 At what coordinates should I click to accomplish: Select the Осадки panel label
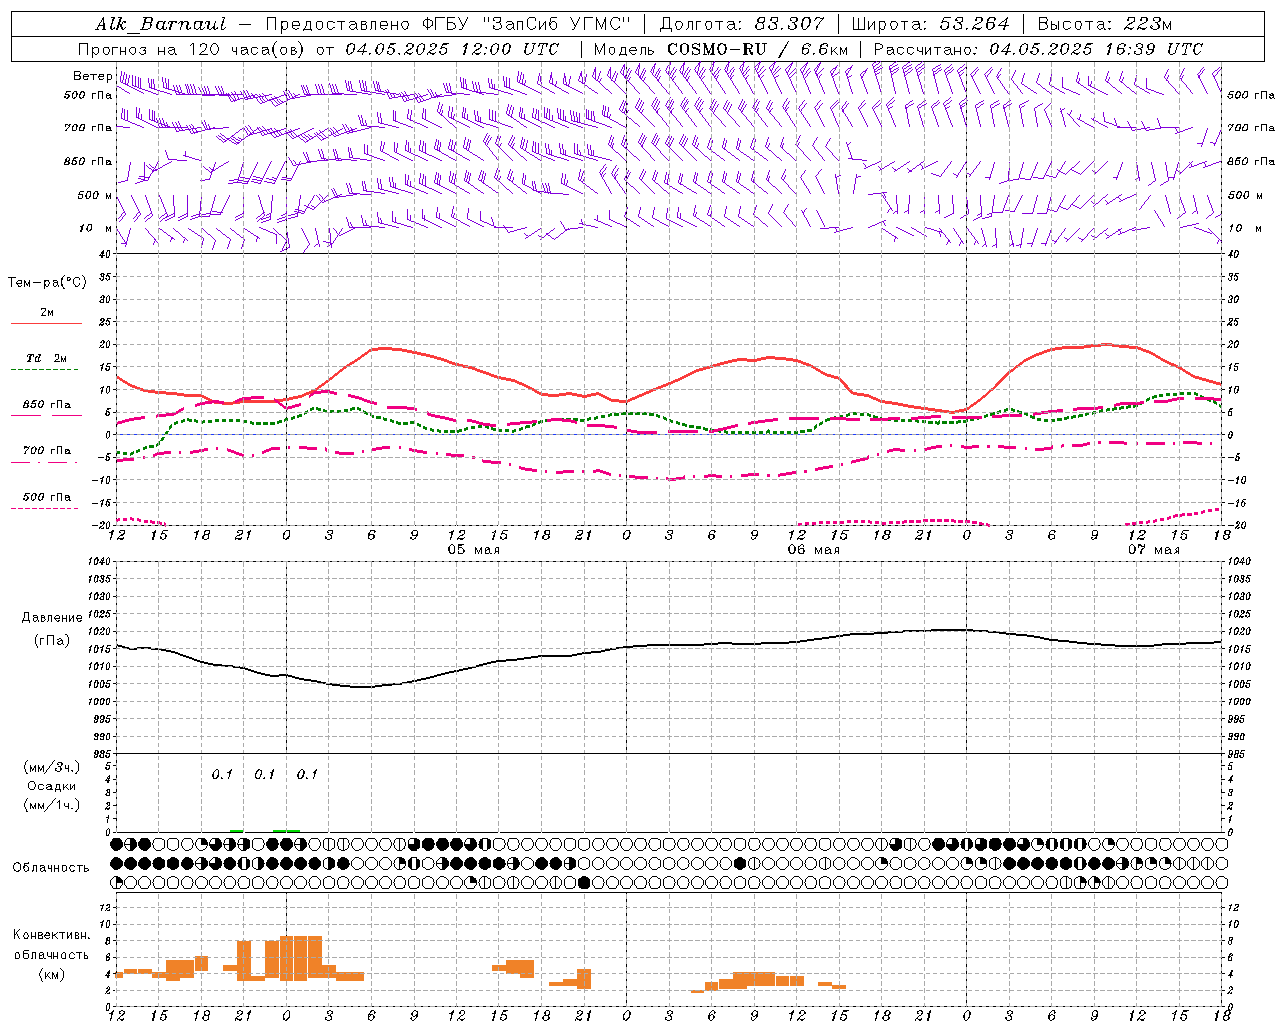tap(52, 786)
